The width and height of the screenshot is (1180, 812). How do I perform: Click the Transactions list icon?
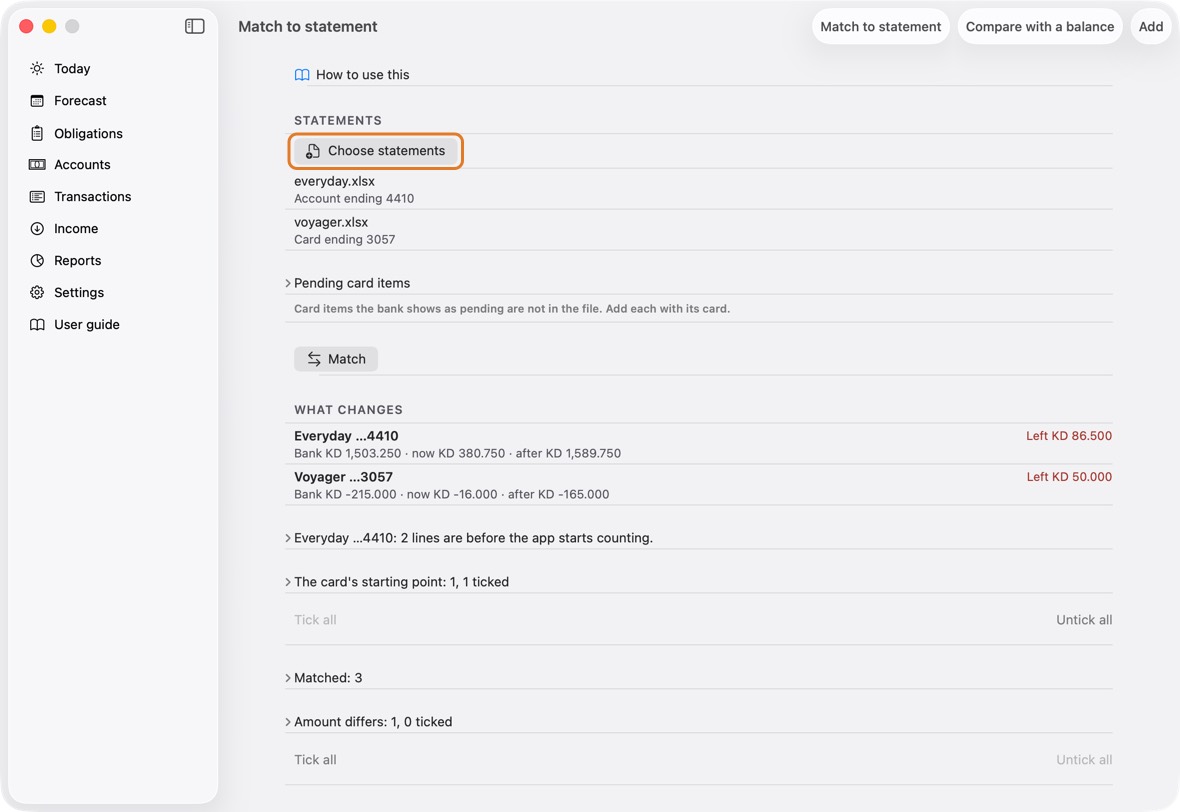coord(37,196)
